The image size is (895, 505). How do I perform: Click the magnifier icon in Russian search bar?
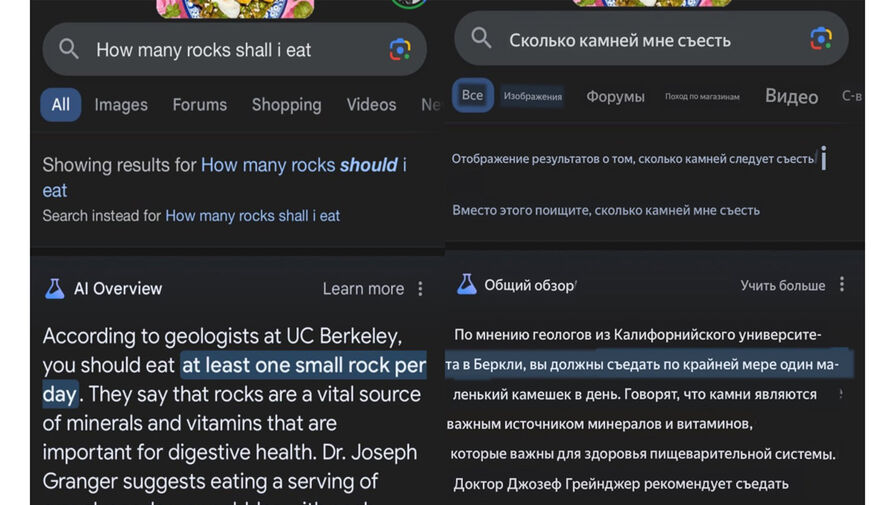(x=481, y=39)
